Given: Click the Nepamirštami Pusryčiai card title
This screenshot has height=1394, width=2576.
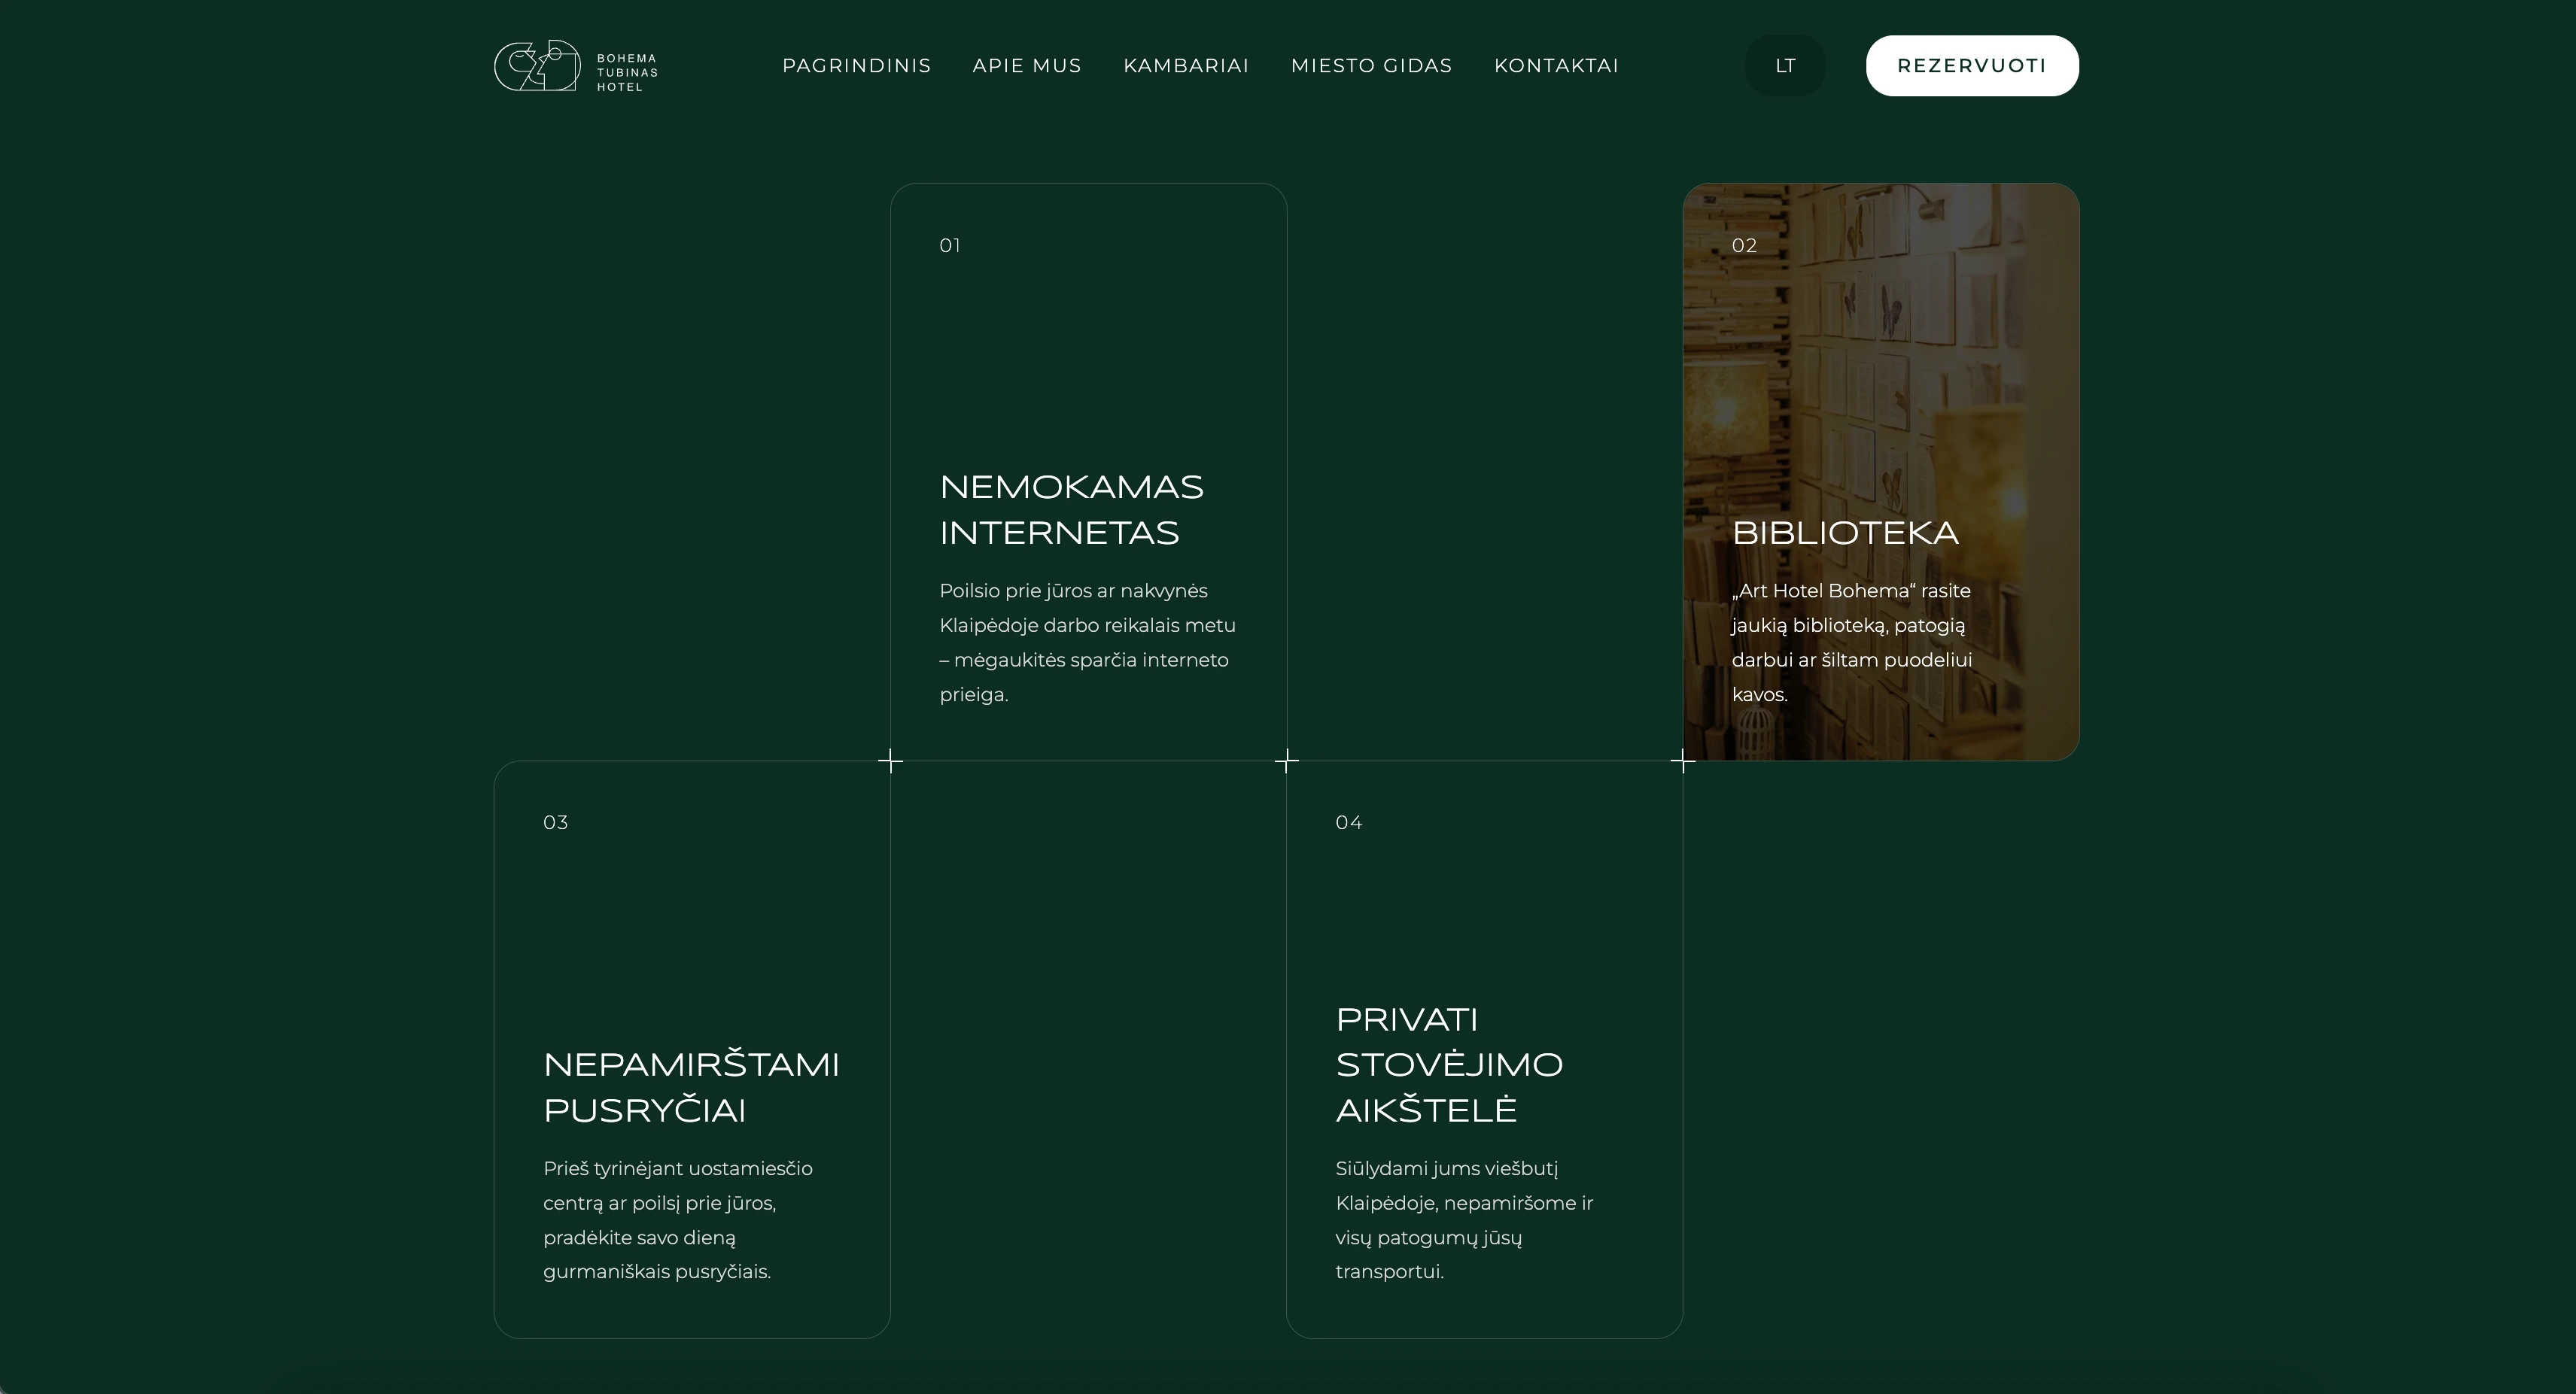Looking at the screenshot, I should (691, 1087).
